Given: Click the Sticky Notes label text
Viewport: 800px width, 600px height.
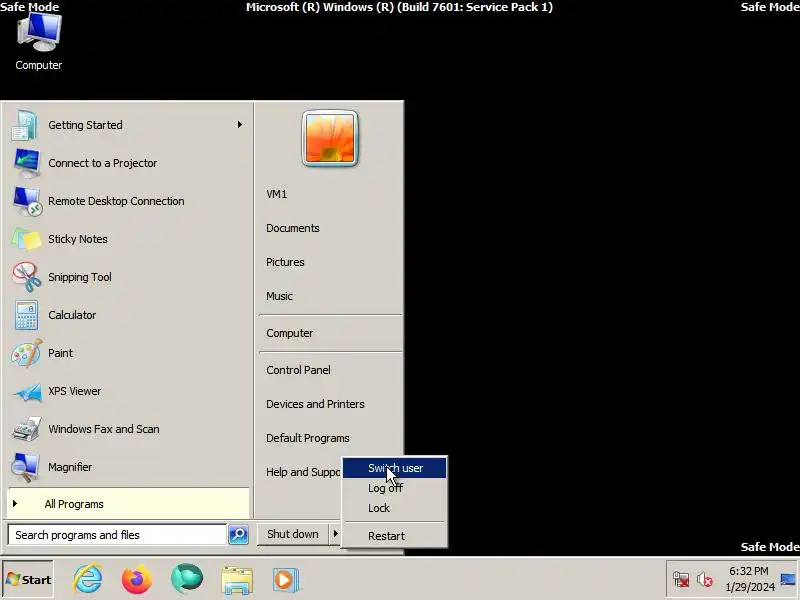Looking at the screenshot, I should point(78,239).
